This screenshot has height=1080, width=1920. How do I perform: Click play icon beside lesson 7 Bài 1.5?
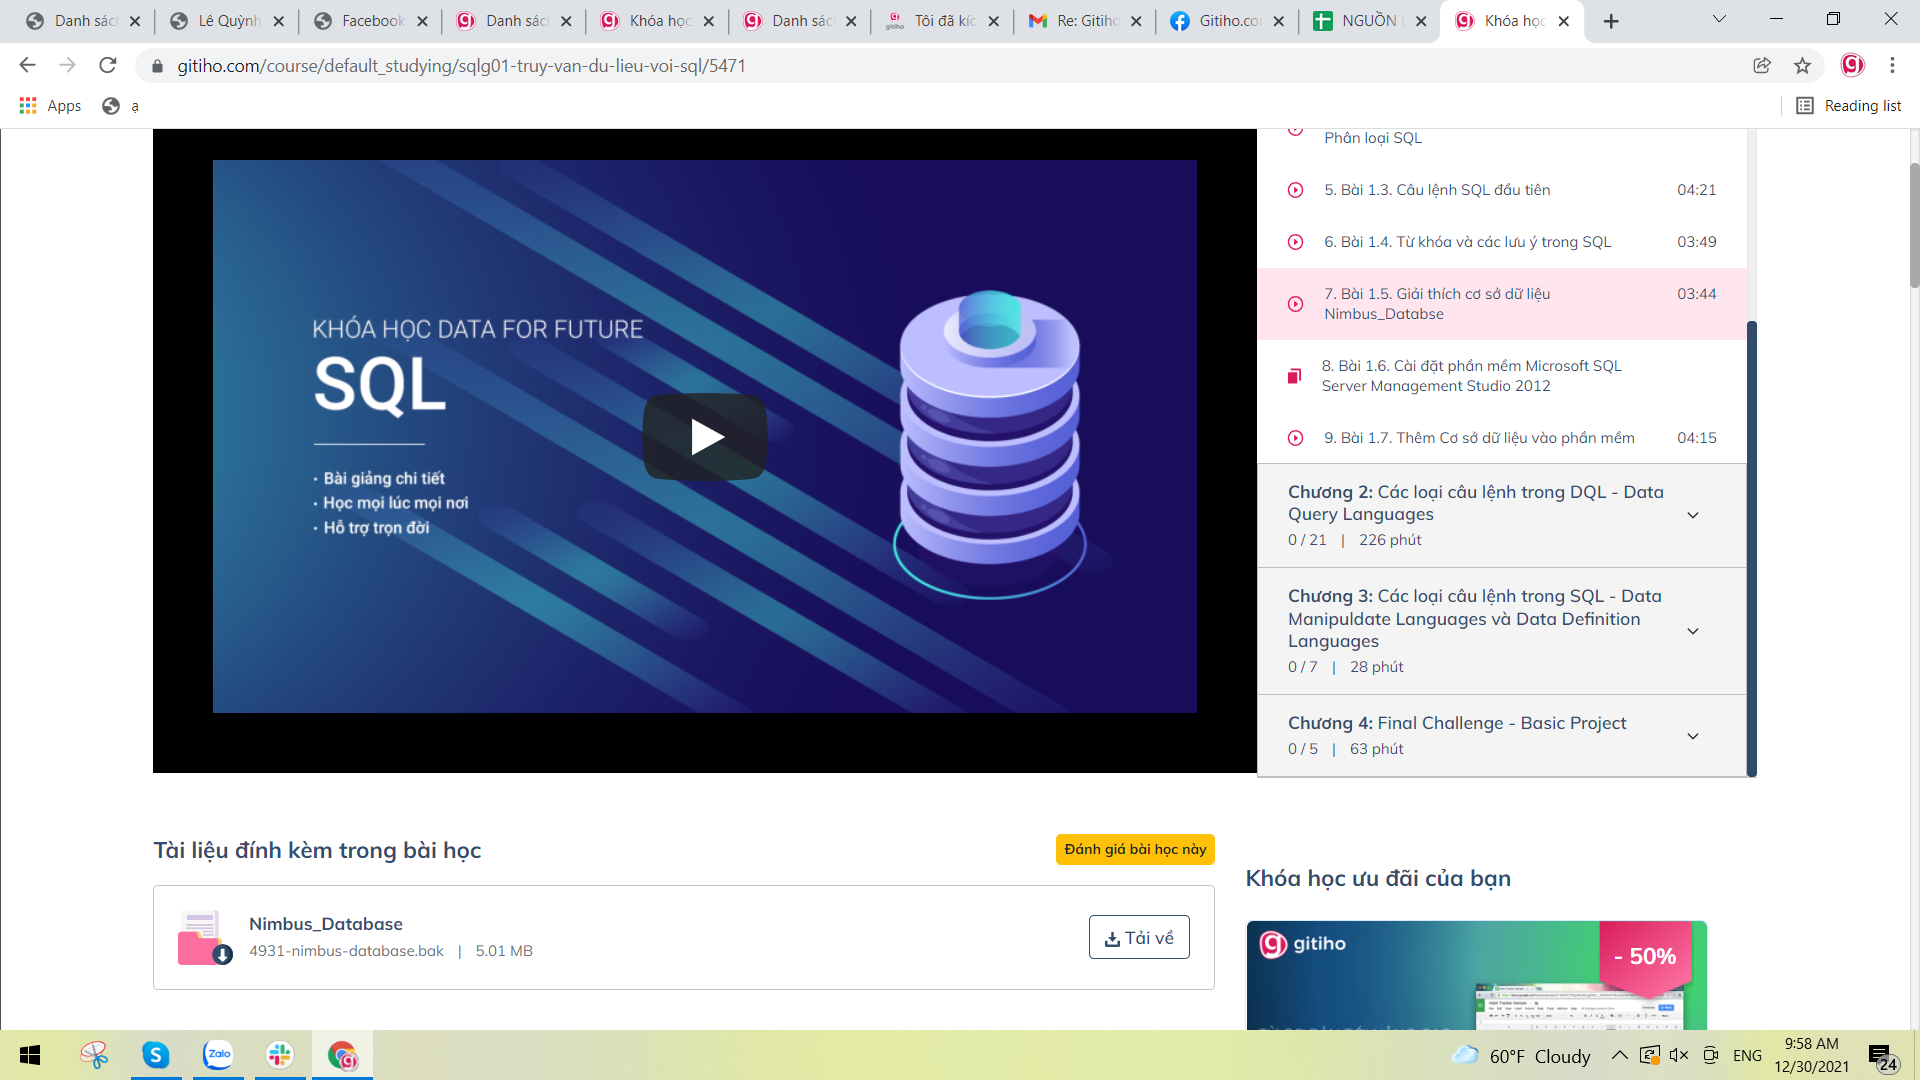[1295, 304]
